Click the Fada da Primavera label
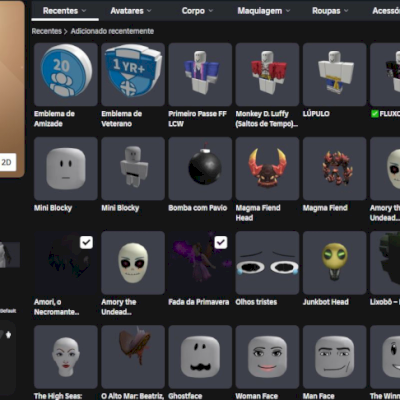Image resolution: width=400 pixels, height=400 pixels. [x=199, y=302]
